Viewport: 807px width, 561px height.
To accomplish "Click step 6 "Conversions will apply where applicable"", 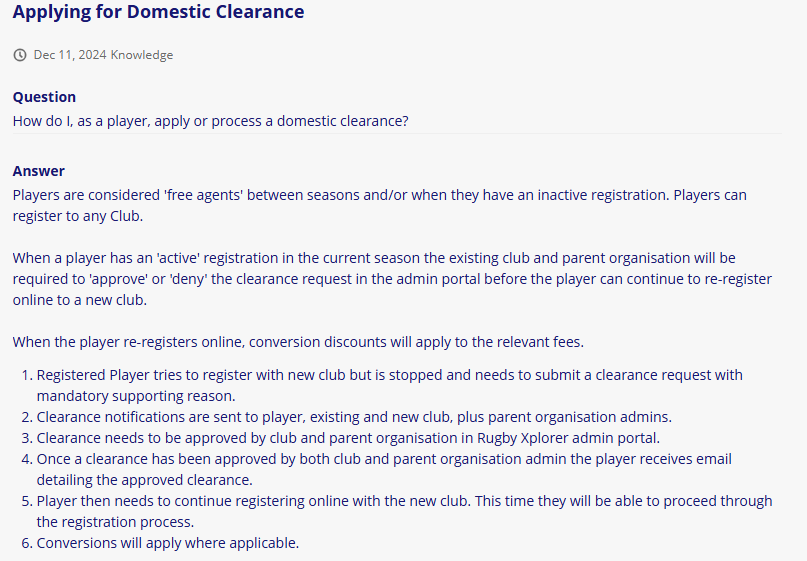I will 168,543.
